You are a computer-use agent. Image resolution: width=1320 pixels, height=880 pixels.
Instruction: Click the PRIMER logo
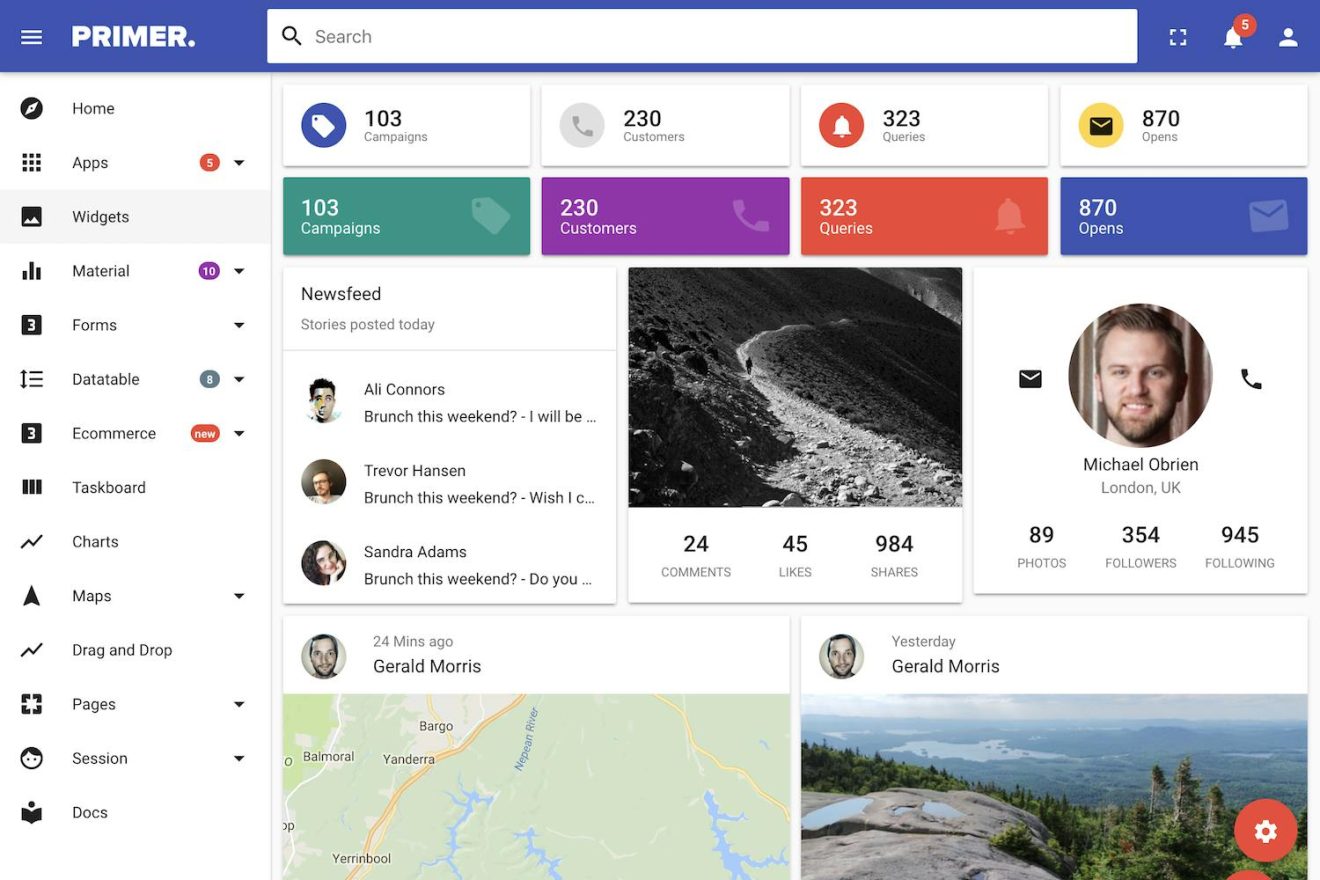point(133,35)
